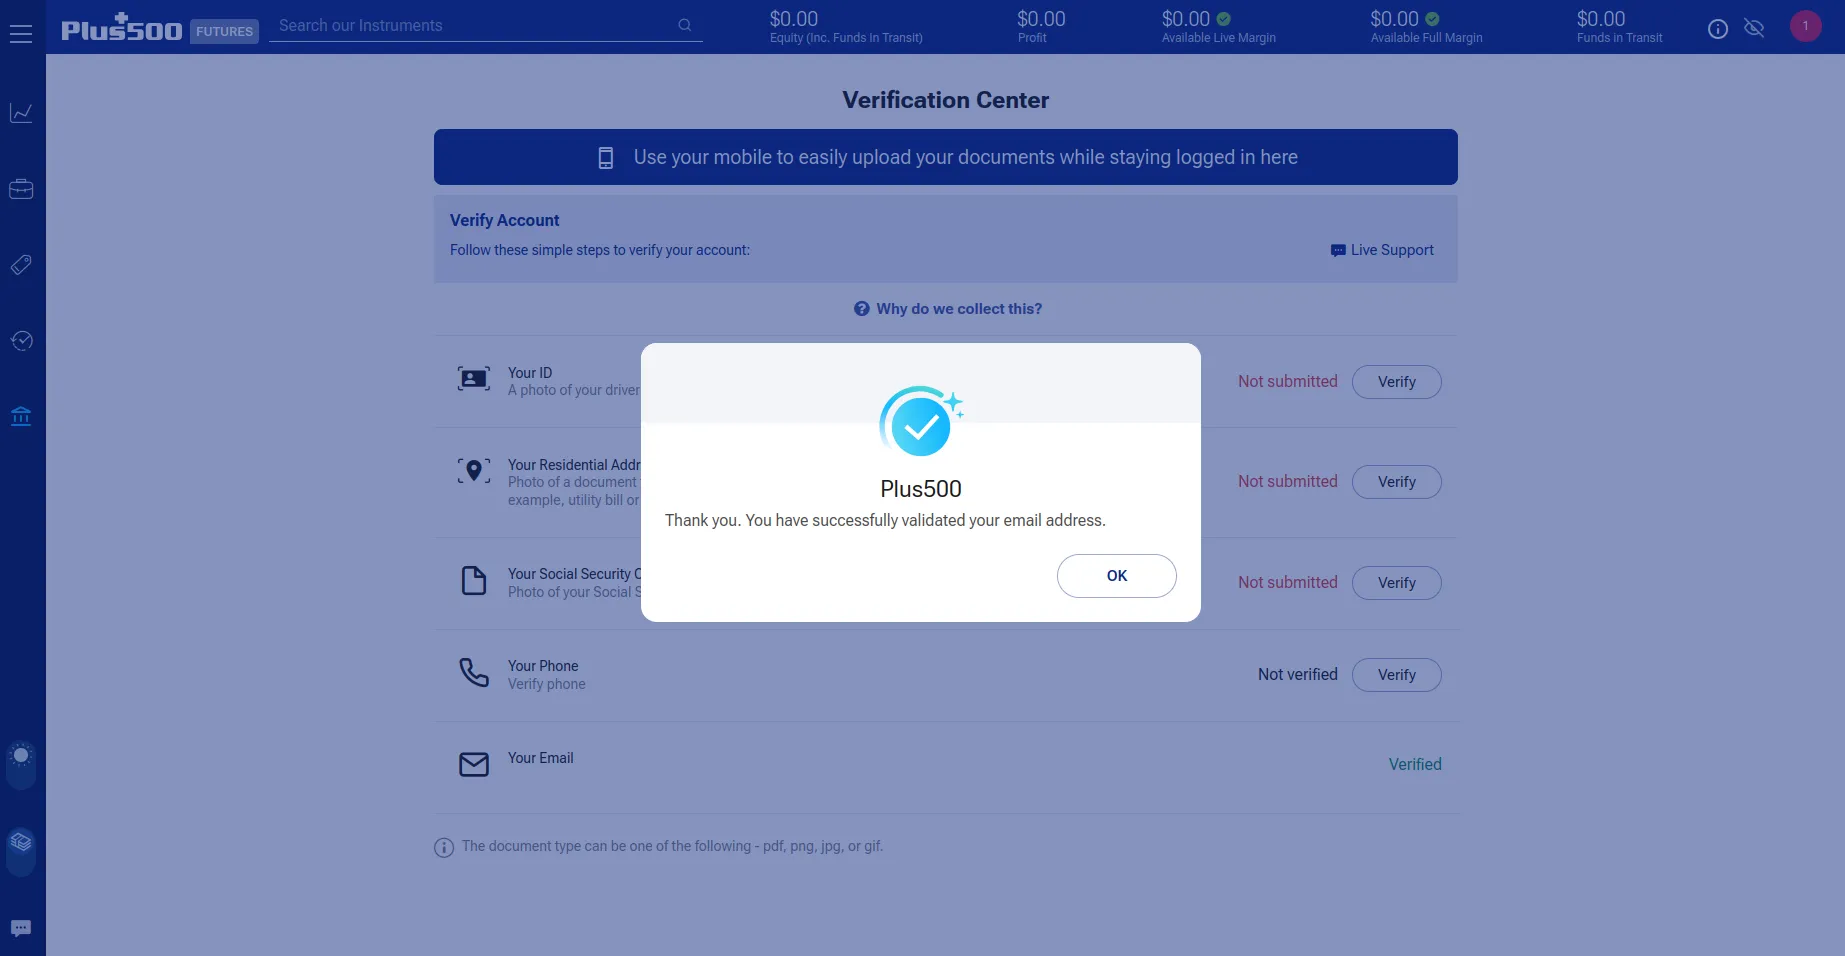Viewport: 1845px width, 956px height.
Task: Toggle the demo/real mode layers icon
Action: coord(21,842)
